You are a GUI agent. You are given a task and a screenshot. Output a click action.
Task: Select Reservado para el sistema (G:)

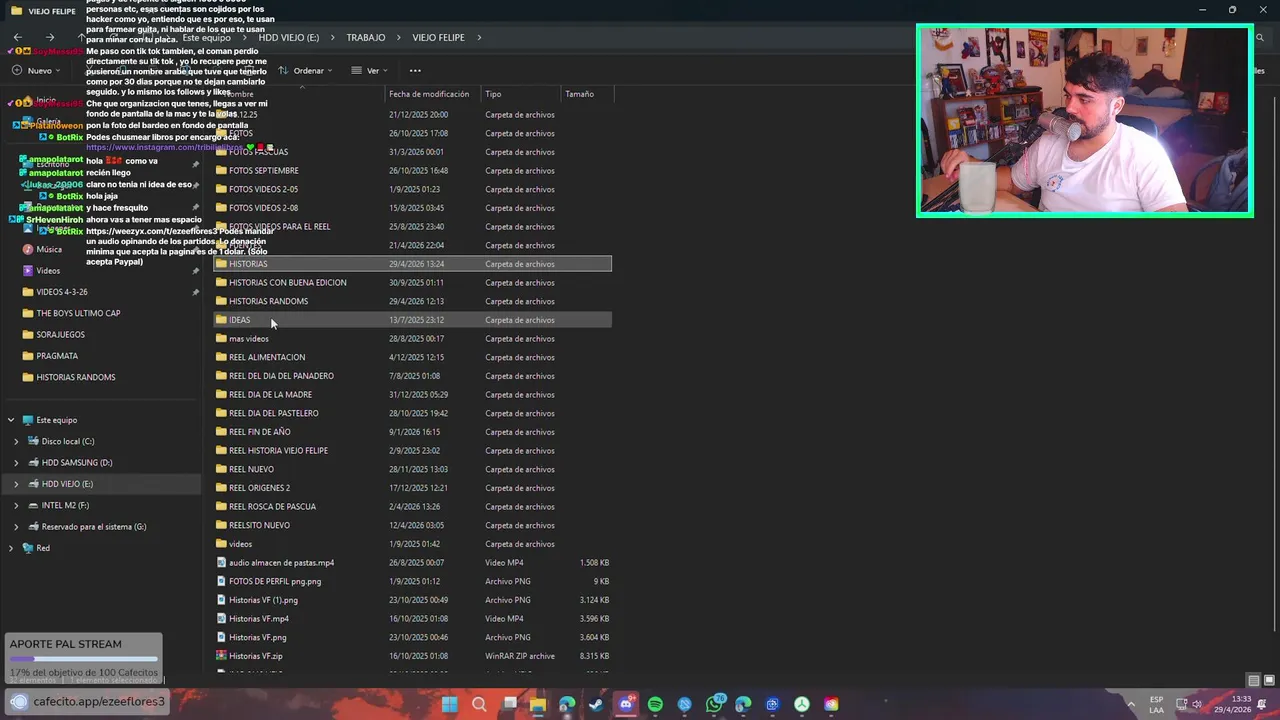coord(94,526)
